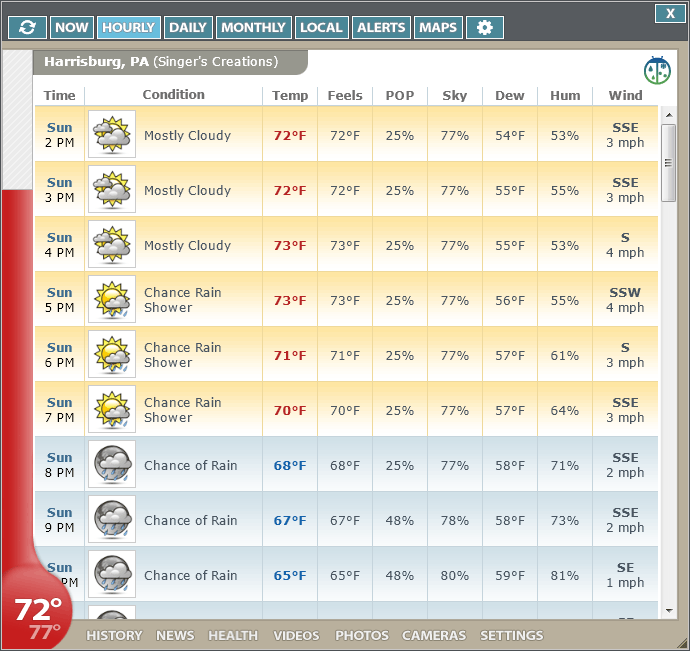Open the HEALTH link
Viewport: 690px width, 651px height.
(233, 636)
